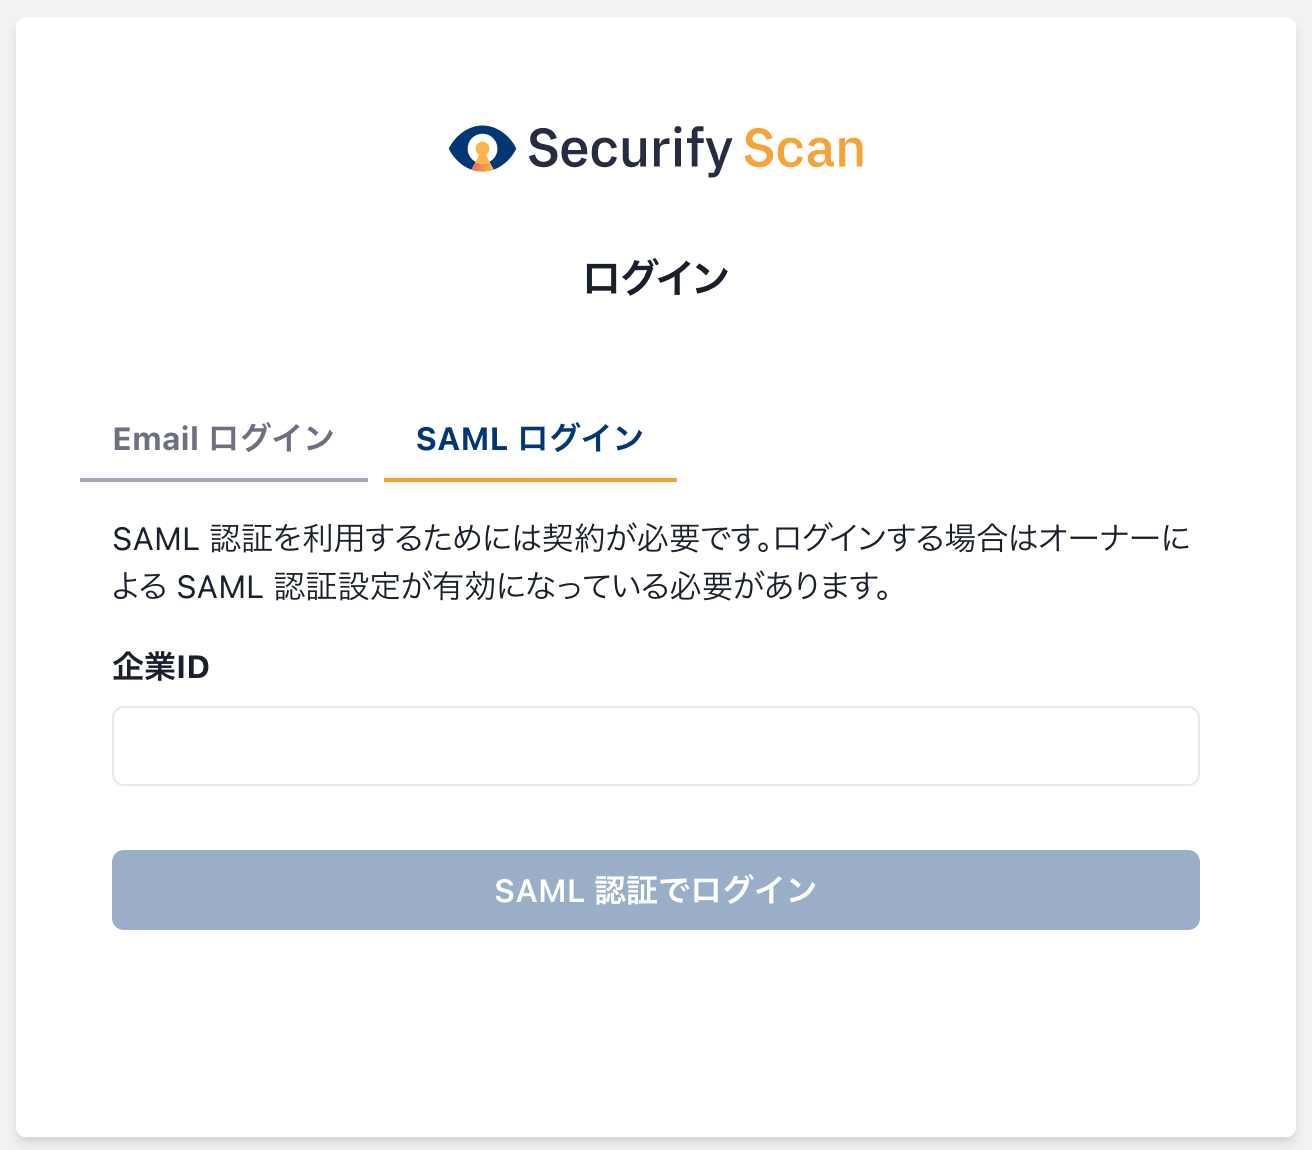Click inside the 企業ID input field

(x=656, y=745)
